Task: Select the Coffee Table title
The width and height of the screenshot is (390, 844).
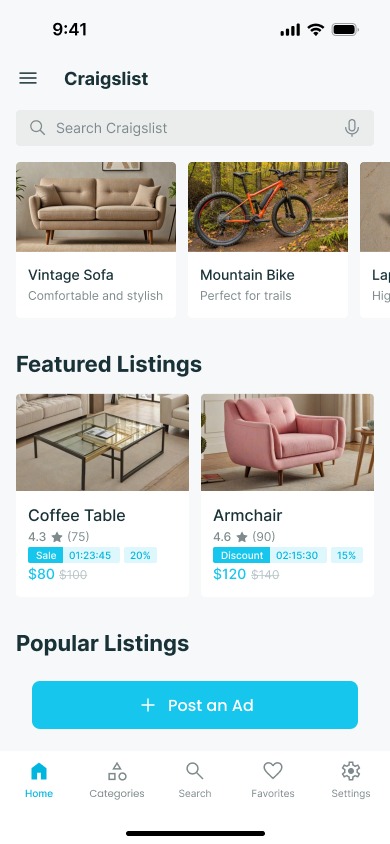Action: (x=76, y=515)
